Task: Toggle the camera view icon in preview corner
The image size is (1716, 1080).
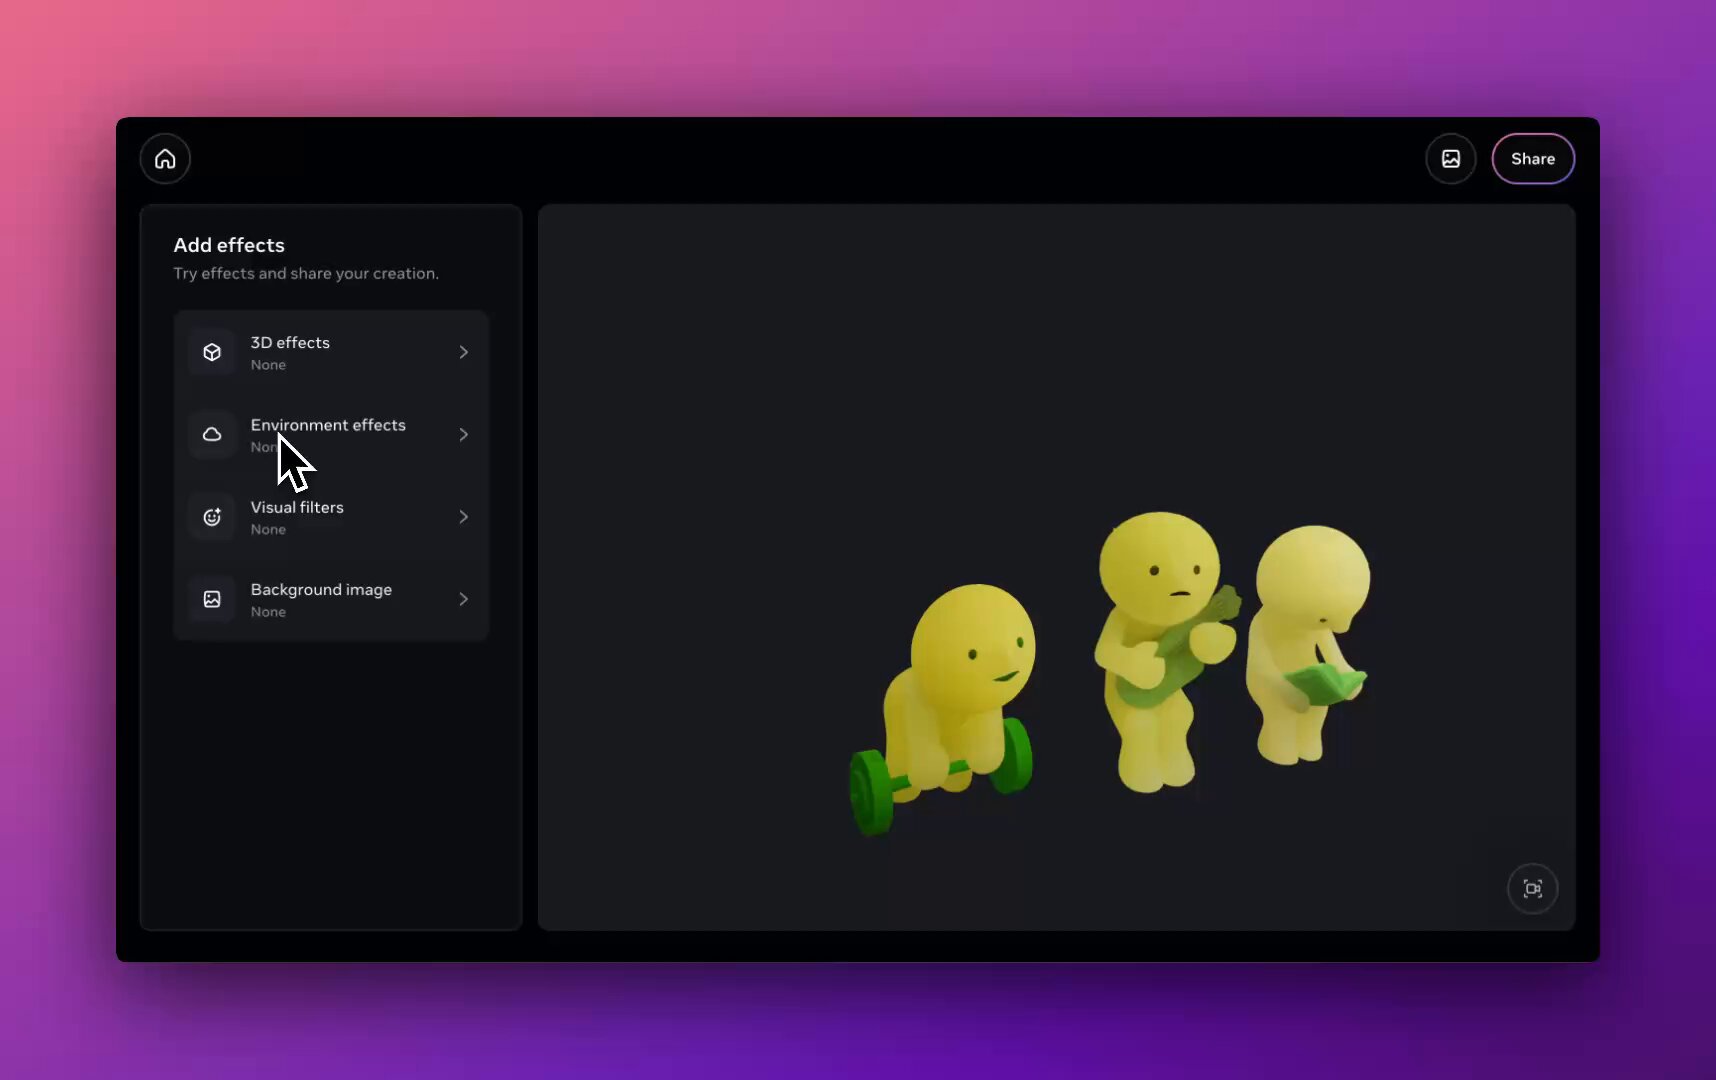Action: click(x=1533, y=889)
